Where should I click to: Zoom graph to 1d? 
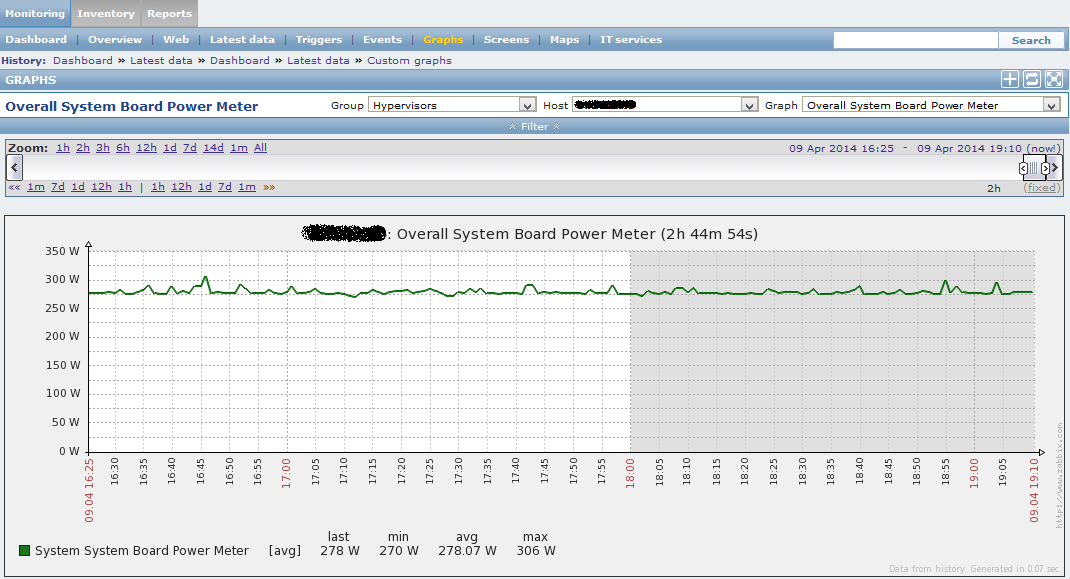point(170,147)
